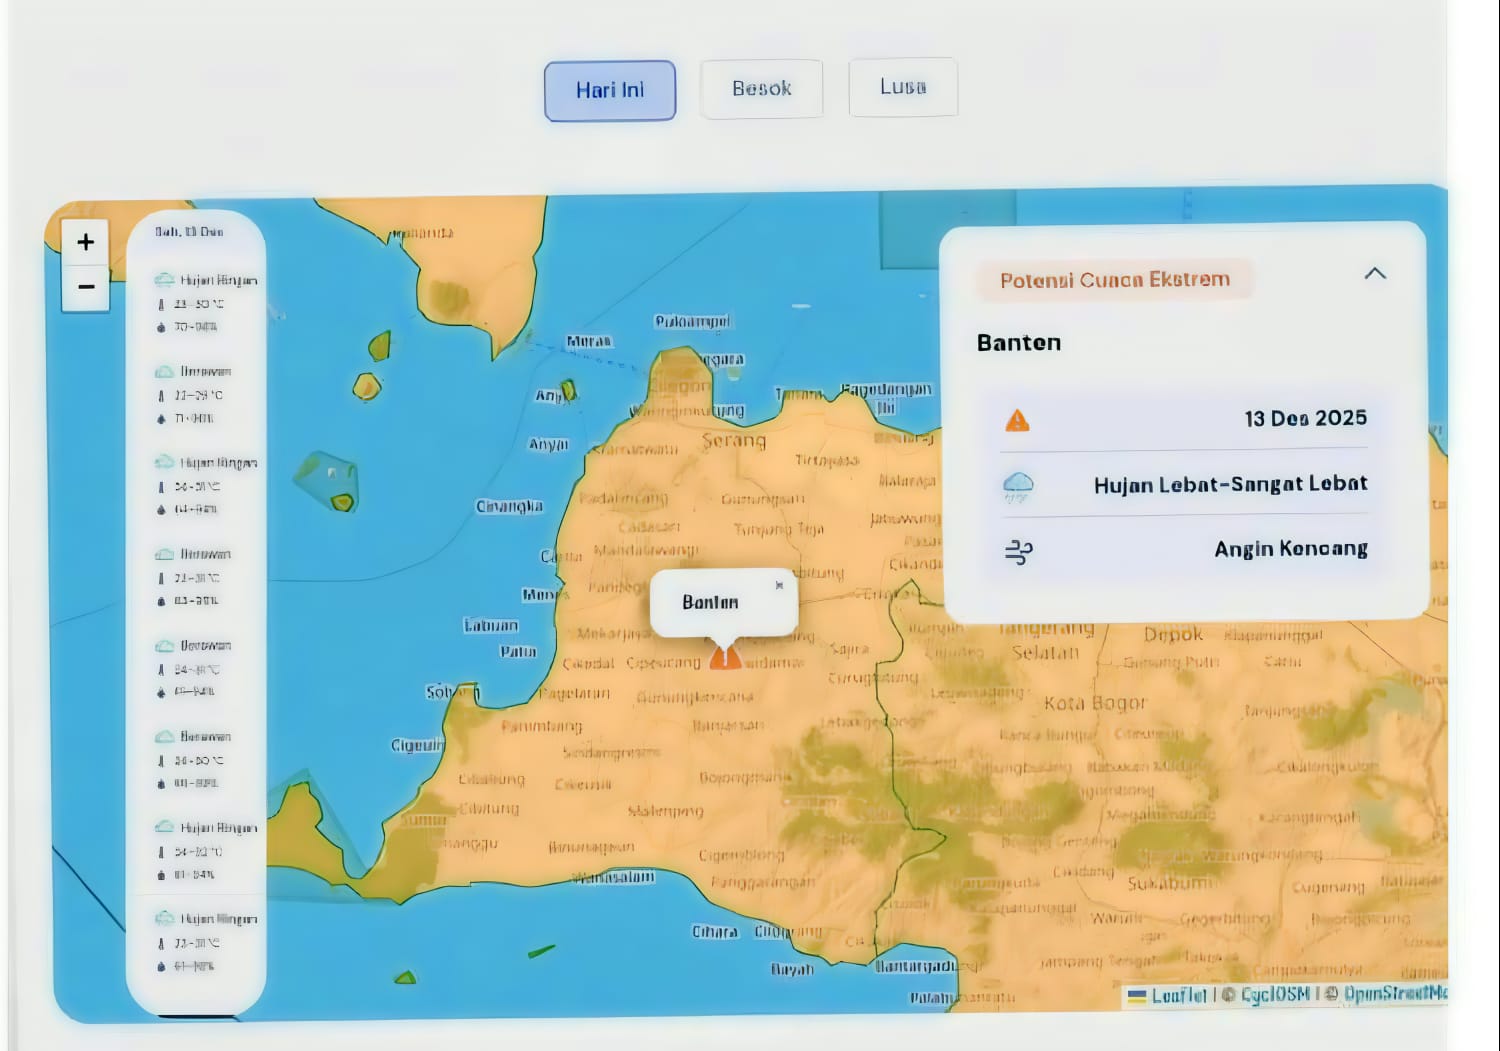
Task: Click the Potensi Cuaca Ekstrem badge
Action: (x=1115, y=280)
